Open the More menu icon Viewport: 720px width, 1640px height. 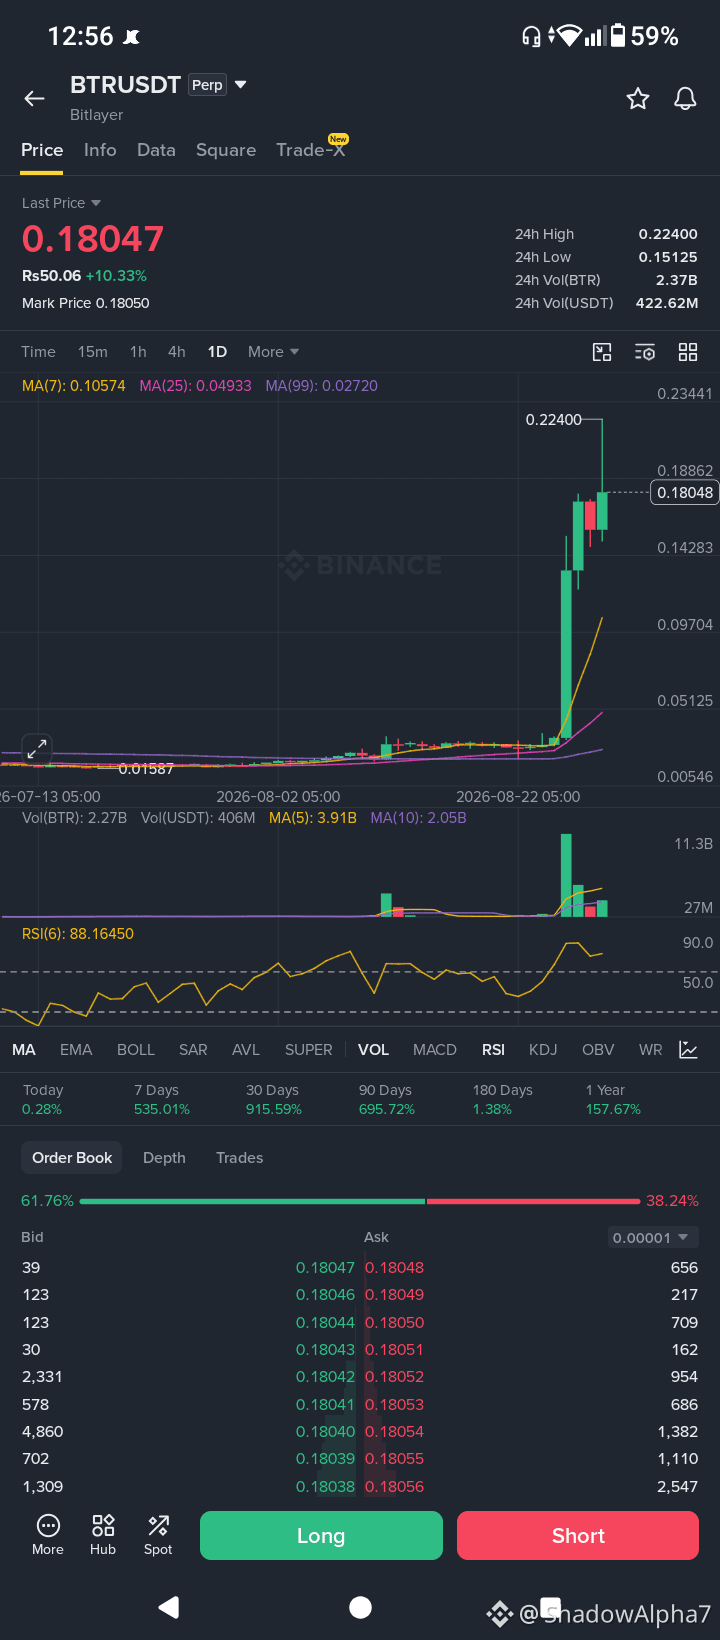(x=48, y=1535)
